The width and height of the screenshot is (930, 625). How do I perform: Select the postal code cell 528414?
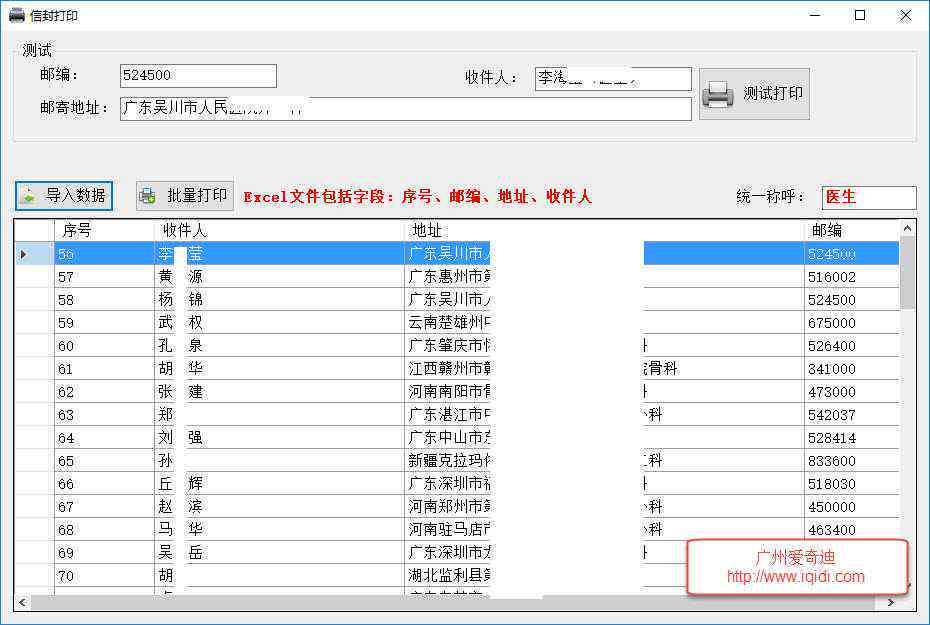pyautogui.click(x=852, y=438)
